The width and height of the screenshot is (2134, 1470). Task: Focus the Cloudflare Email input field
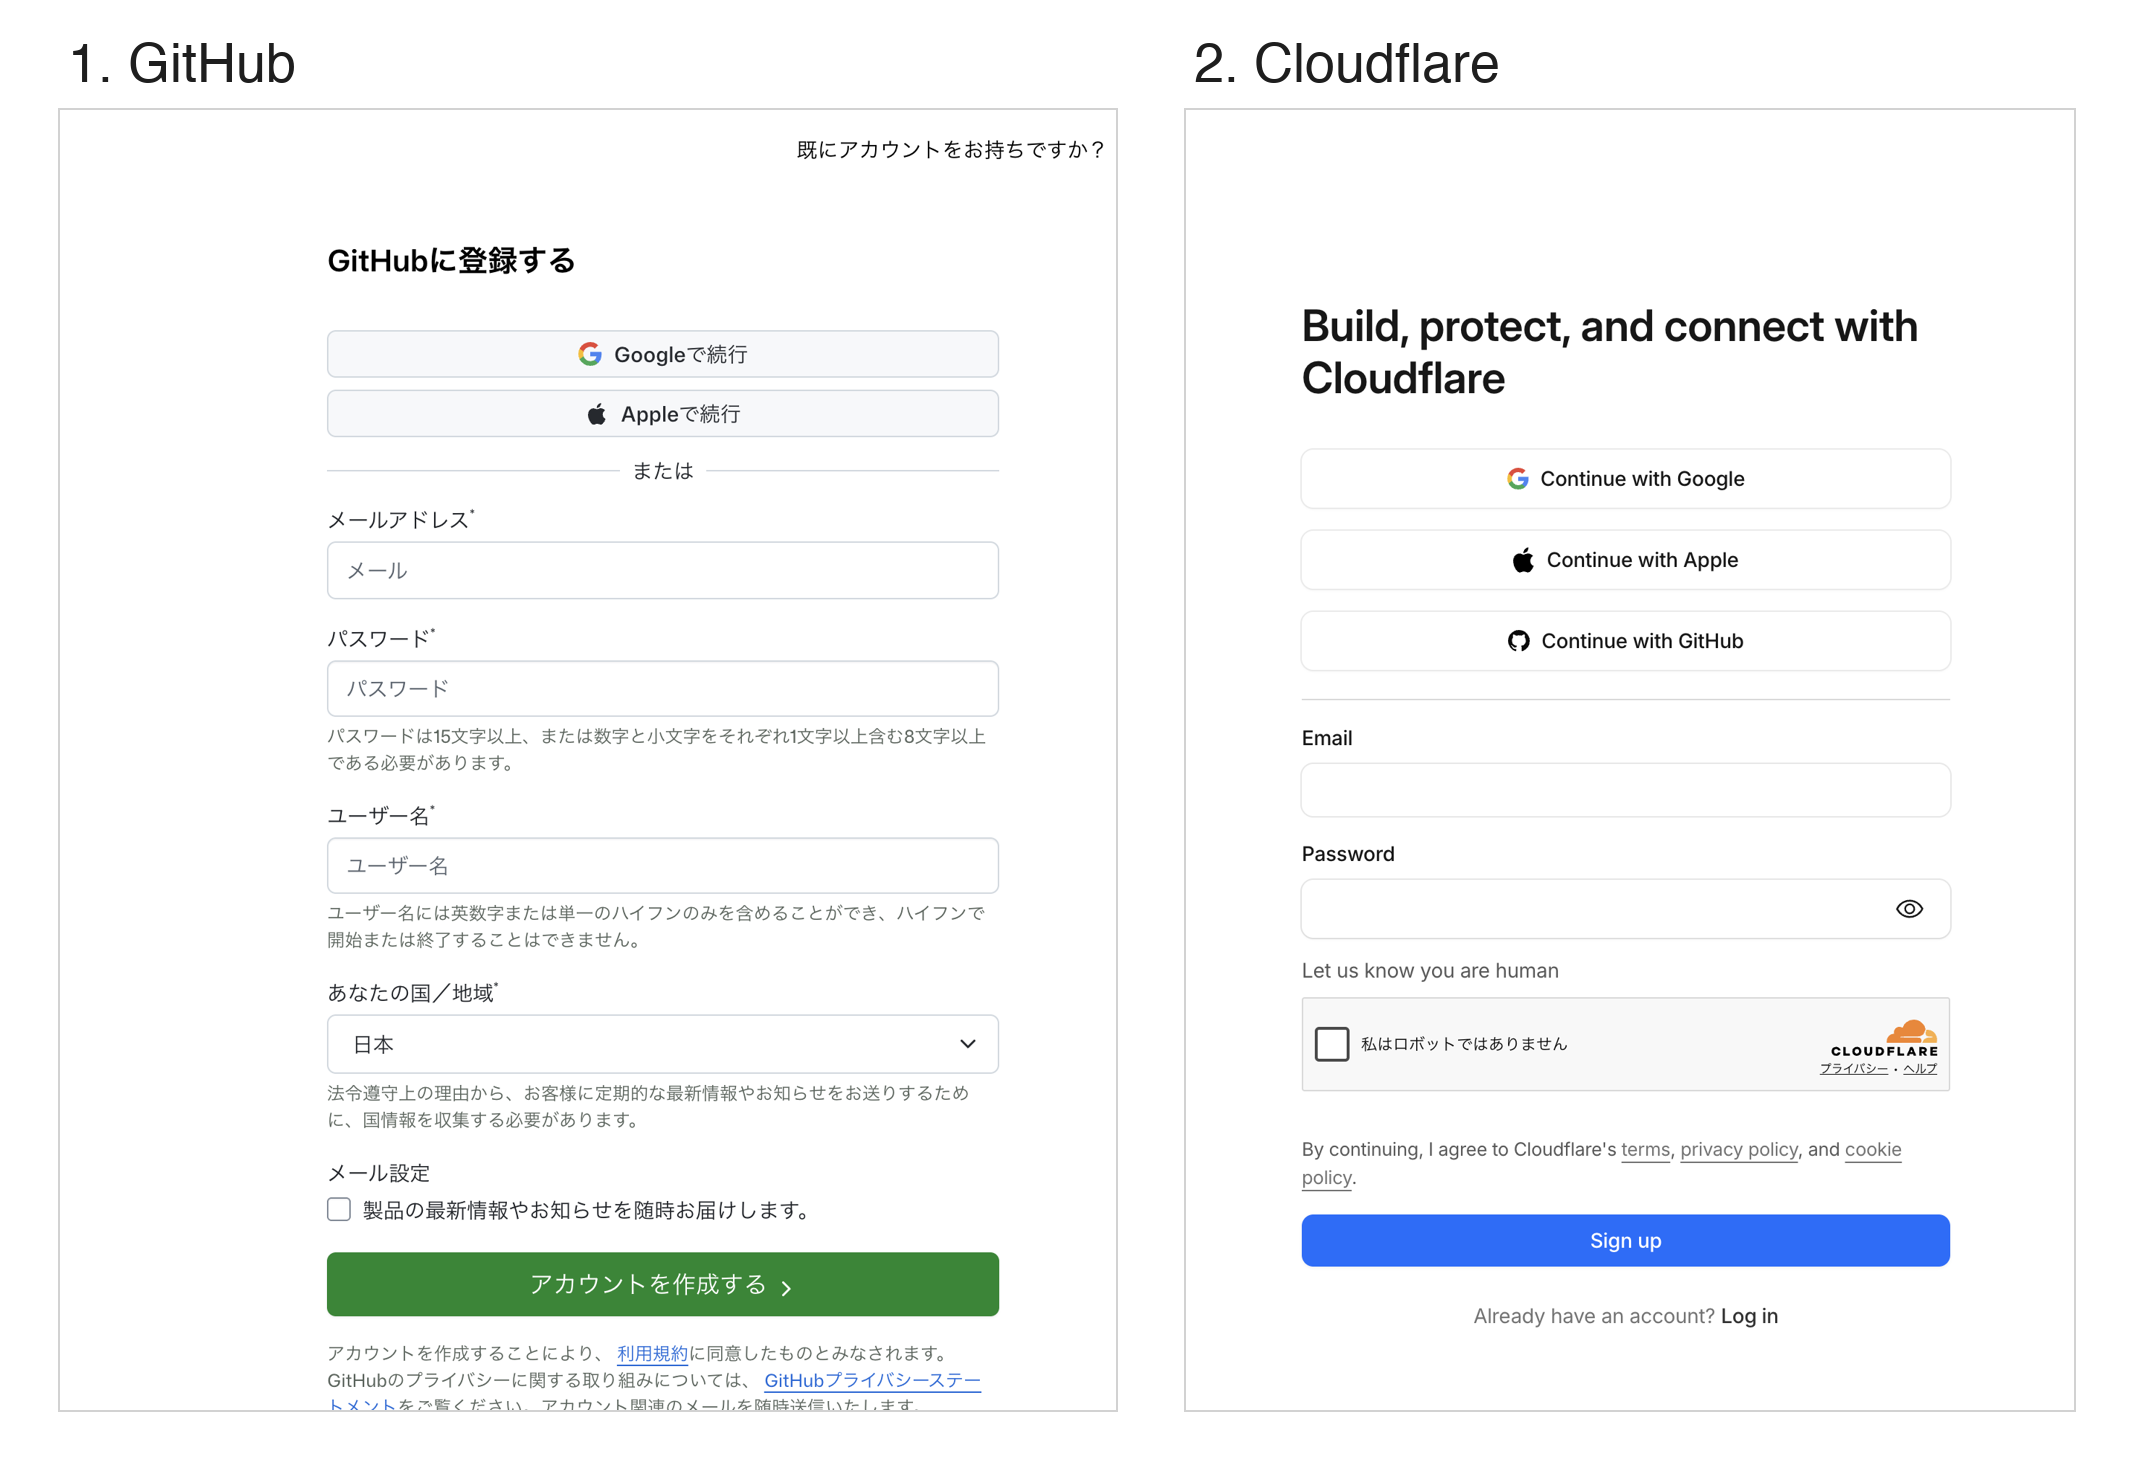1626,791
